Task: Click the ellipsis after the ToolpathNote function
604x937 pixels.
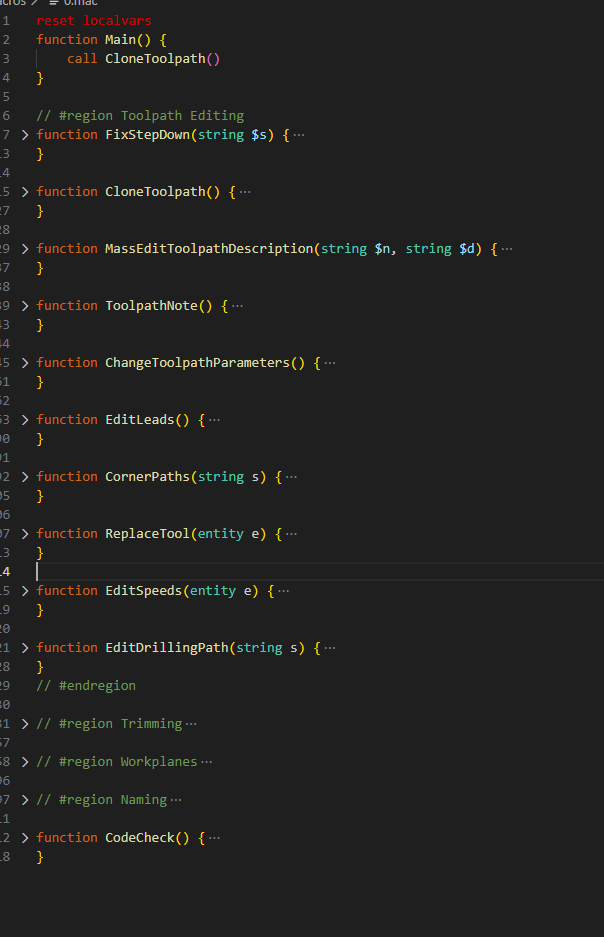Action: point(237,306)
